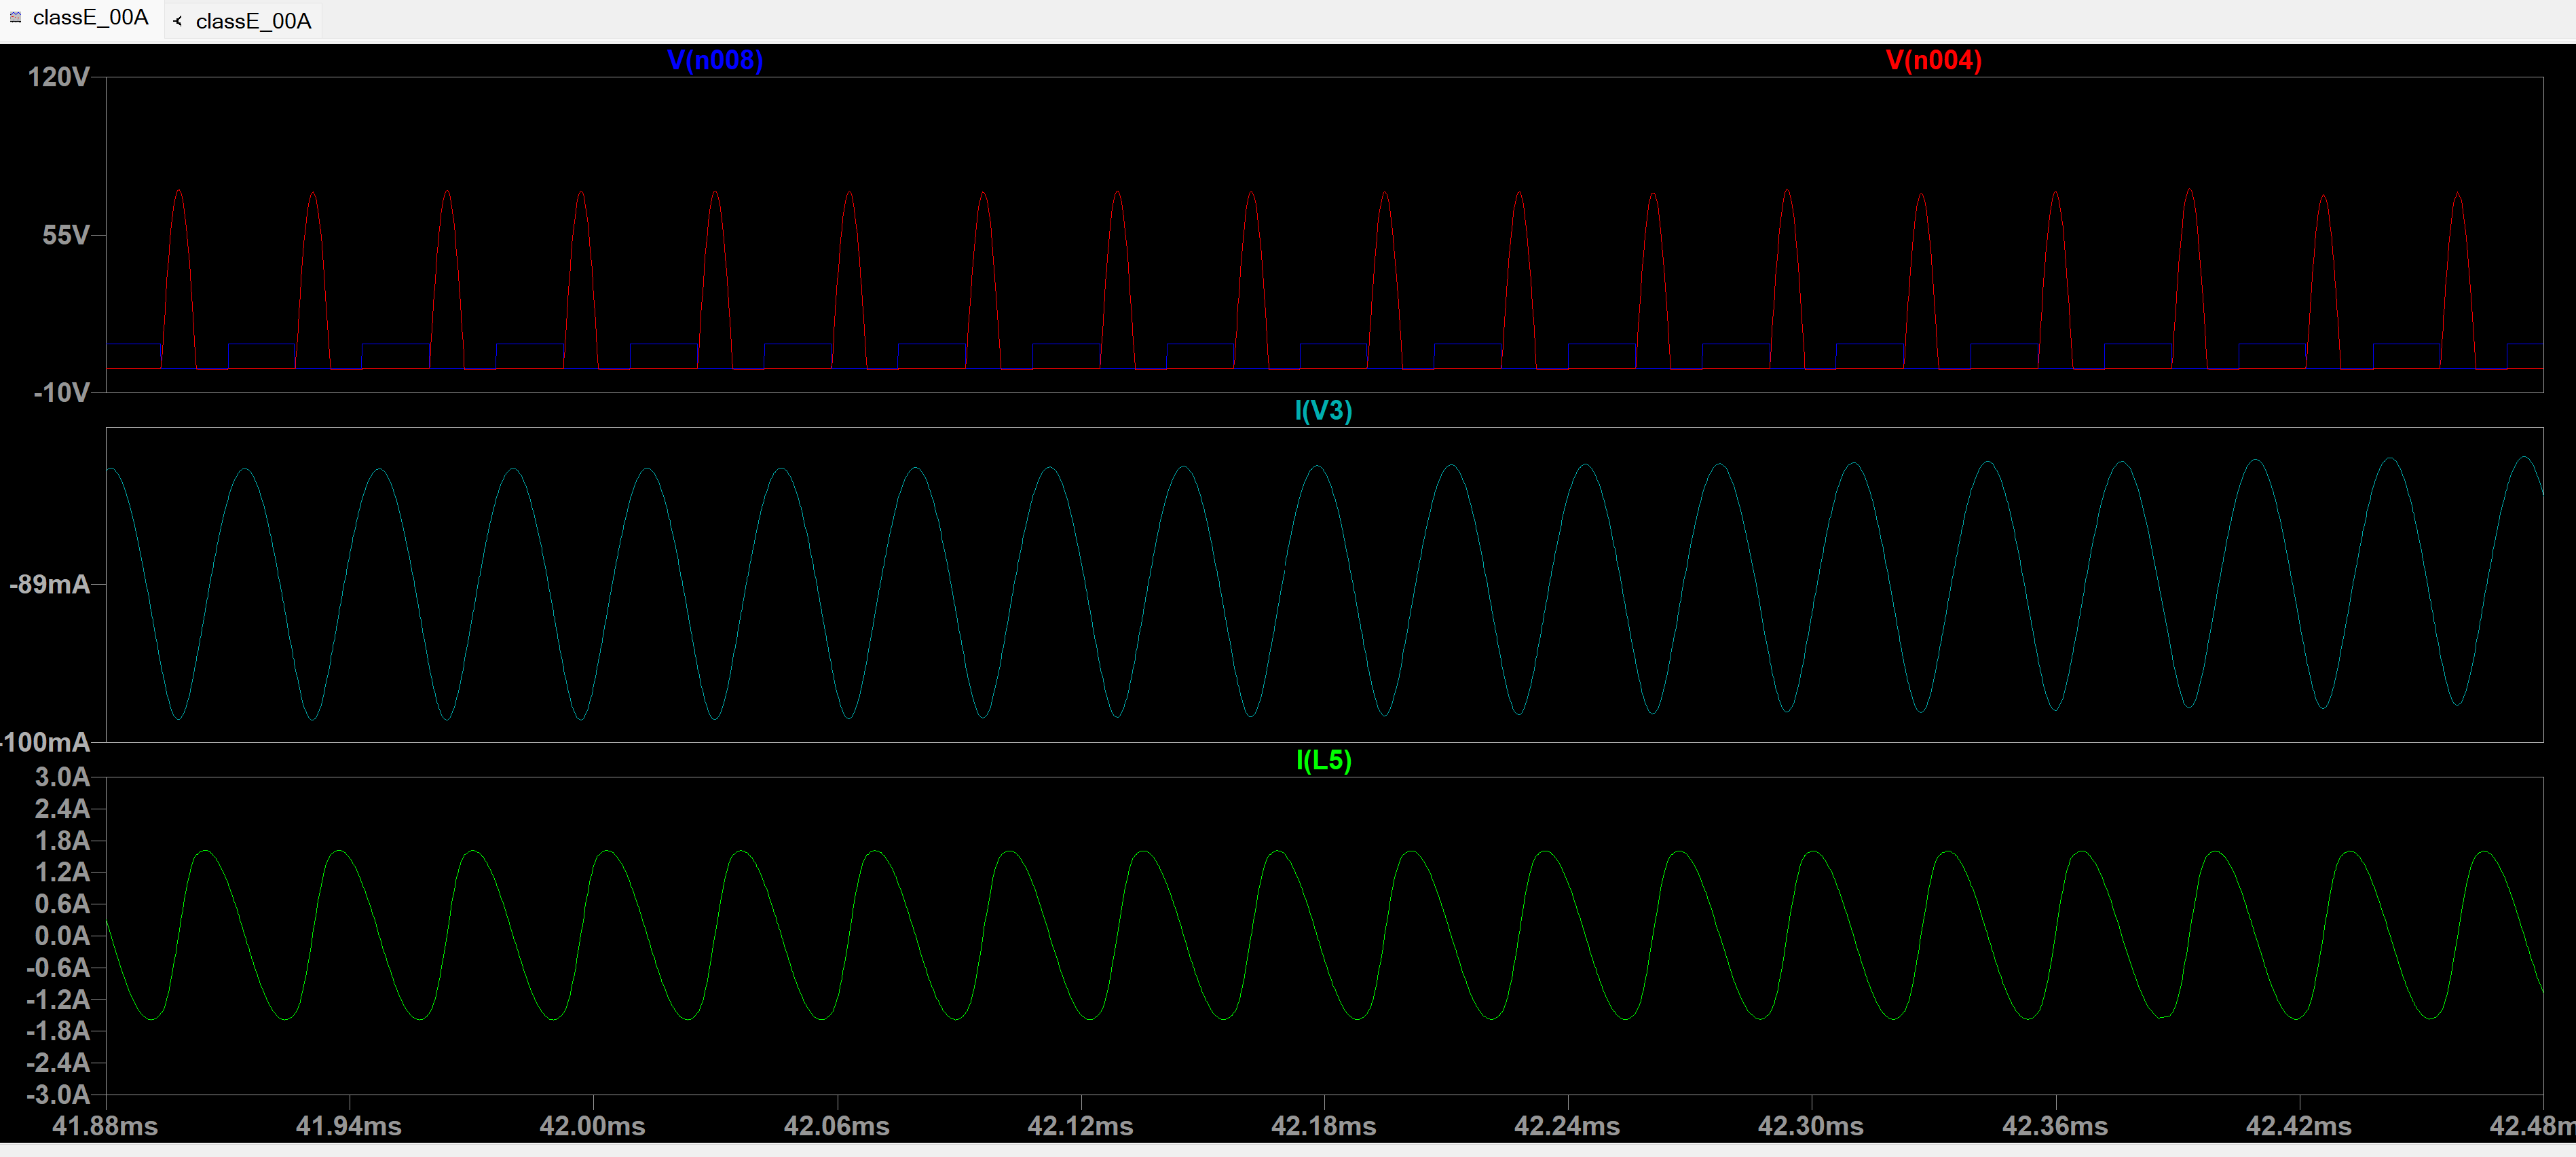Click the 42.18ms time axis label

(1323, 1126)
